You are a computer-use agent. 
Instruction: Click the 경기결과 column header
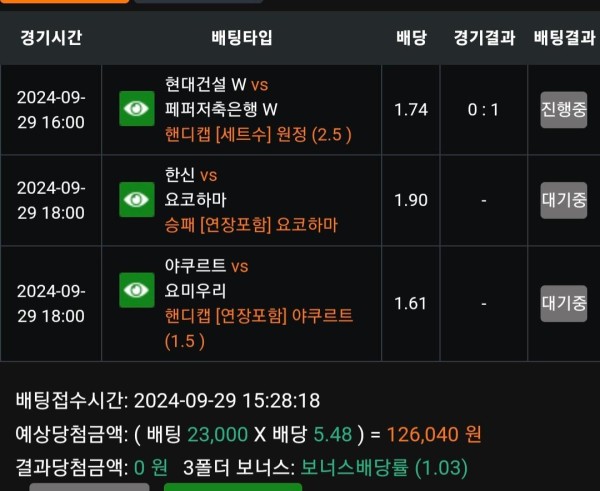pos(484,38)
